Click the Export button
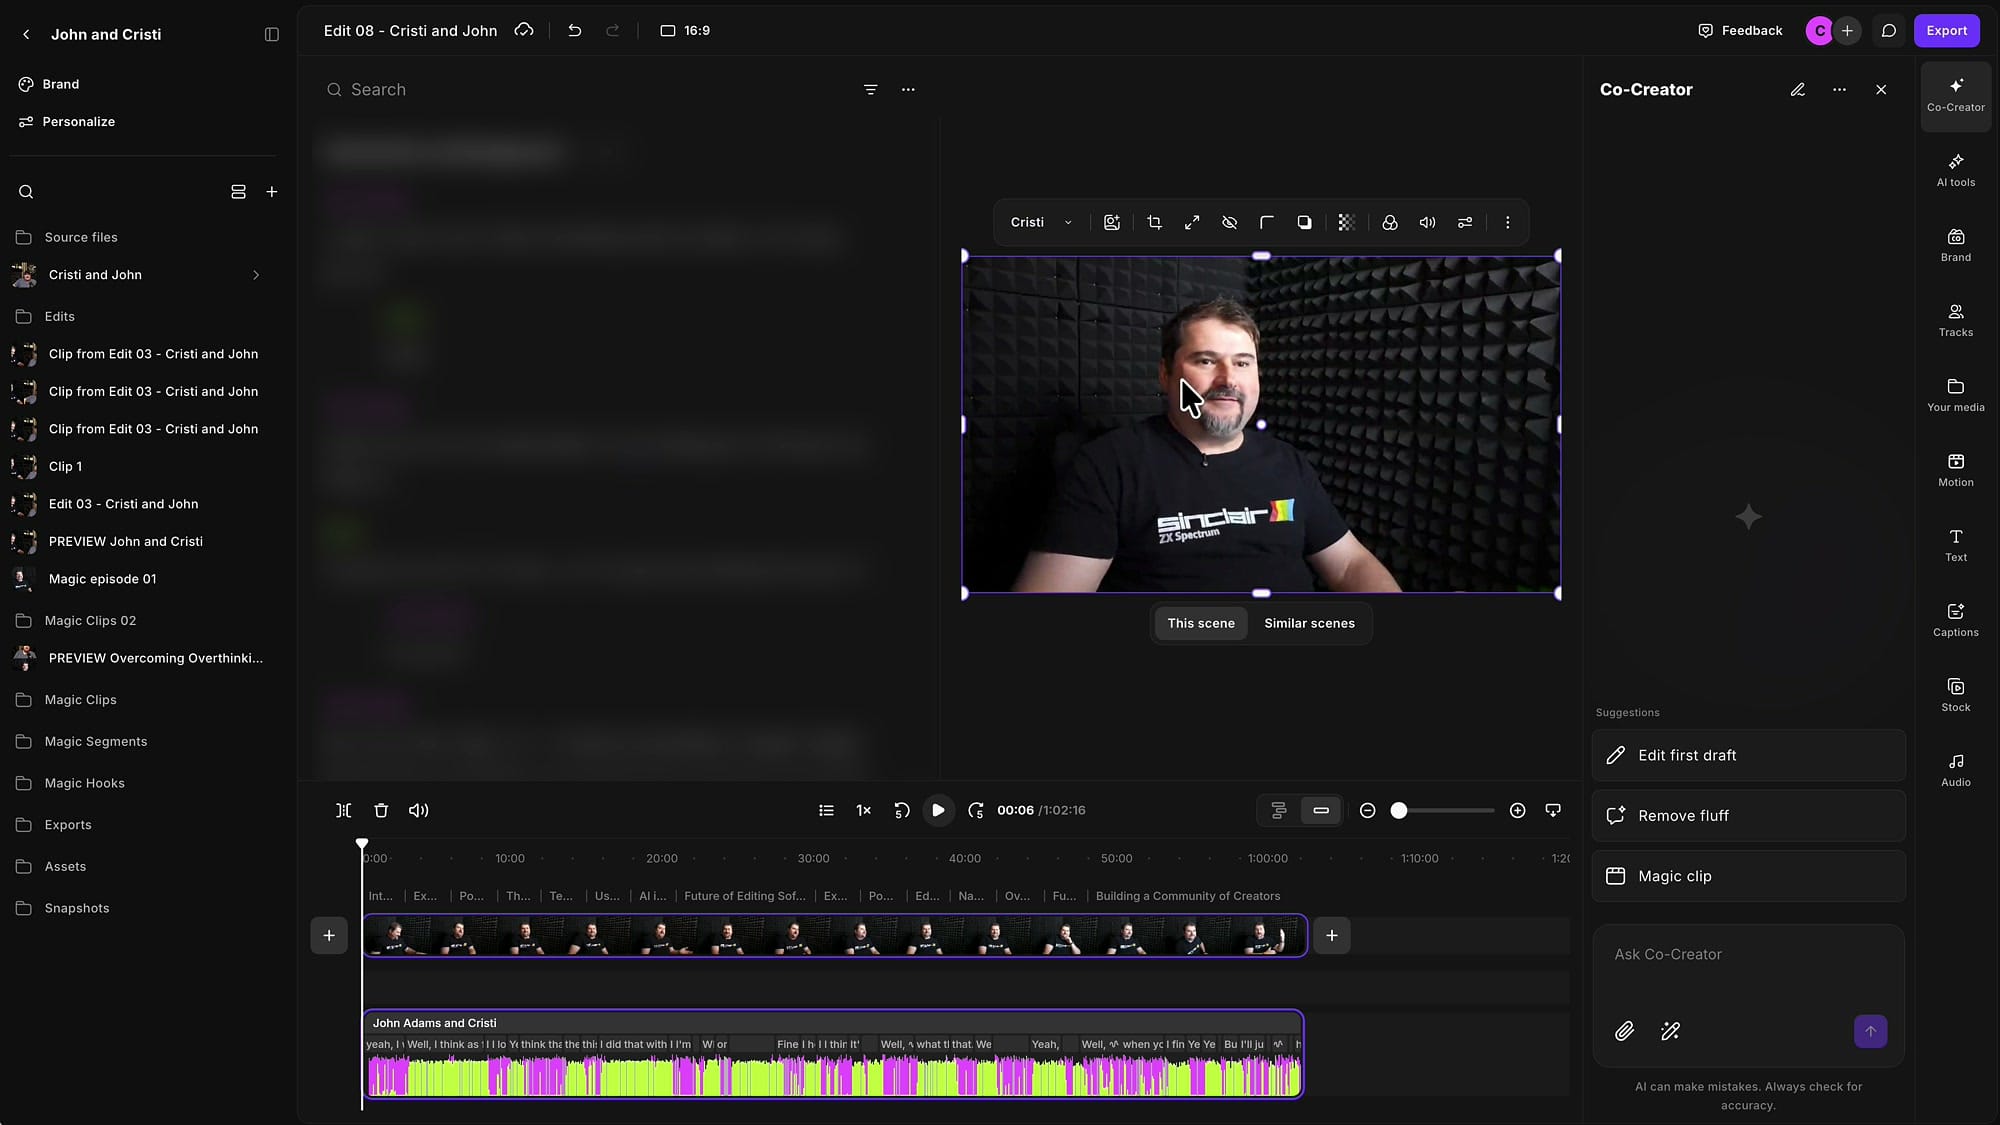 click(x=1946, y=31)
